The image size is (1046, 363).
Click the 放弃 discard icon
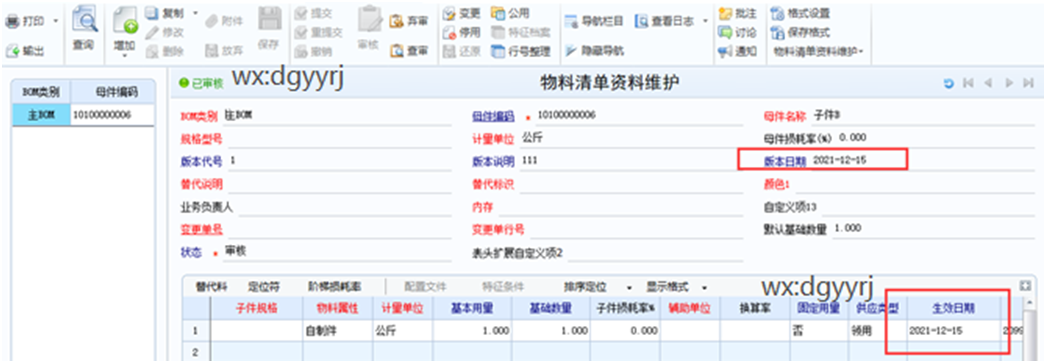coord(211,51)
